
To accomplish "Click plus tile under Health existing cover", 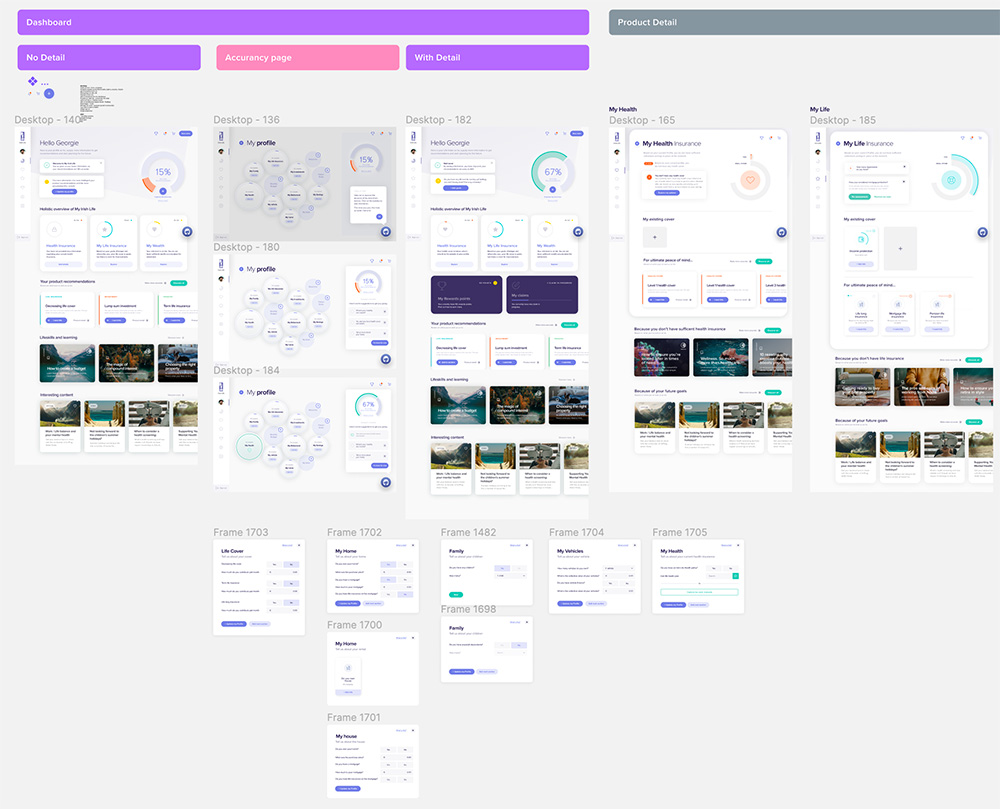I will point(656,238).
